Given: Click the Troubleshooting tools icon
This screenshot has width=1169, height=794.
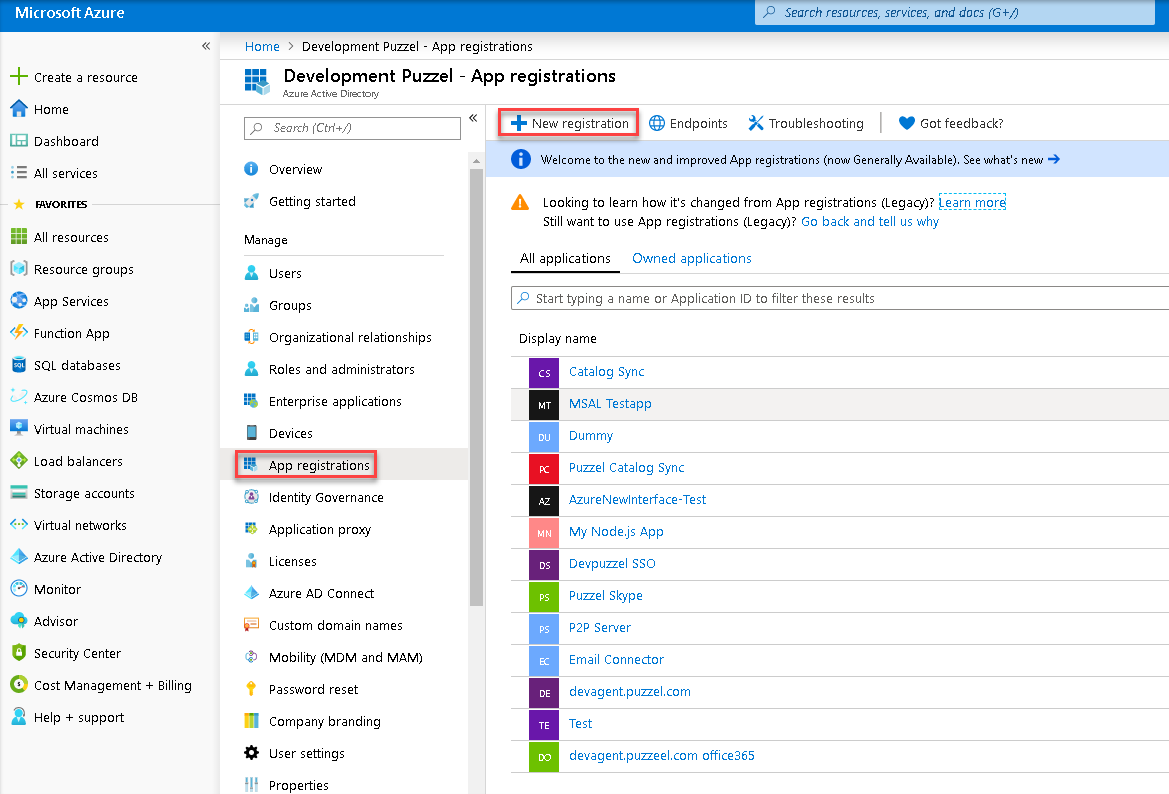Looking at the screenshot, I should 756,123.
